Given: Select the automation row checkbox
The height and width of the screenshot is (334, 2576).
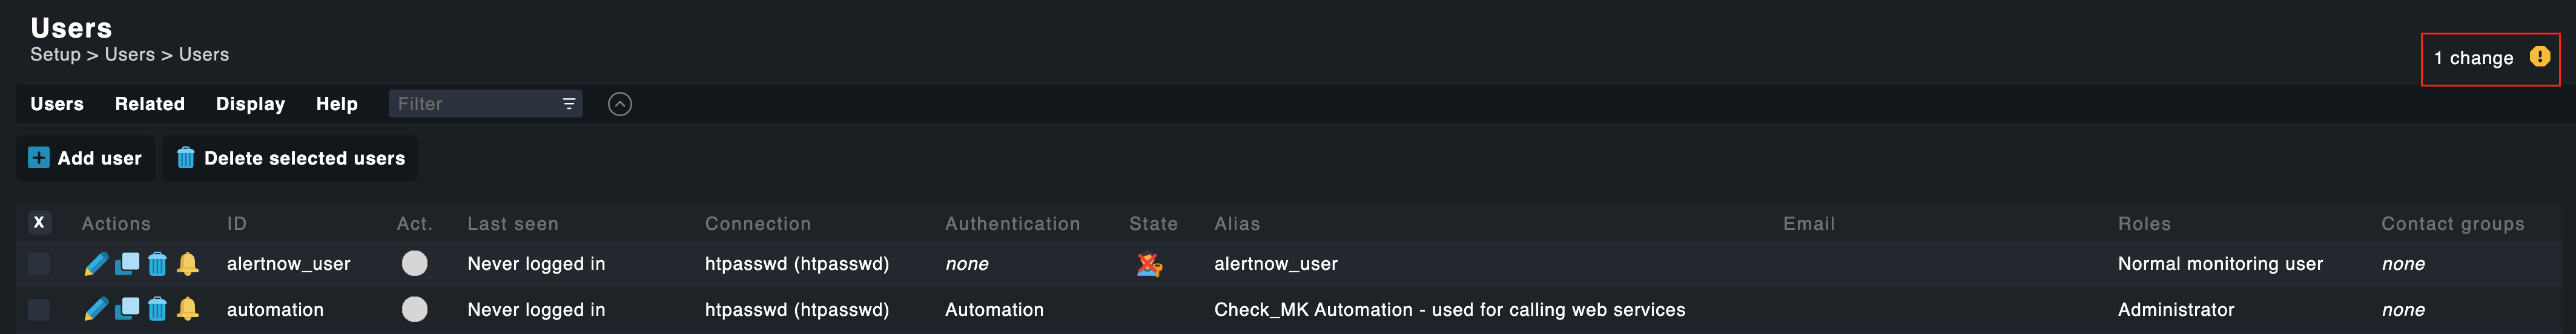Looking at the screenshot, I should (39, 310).
